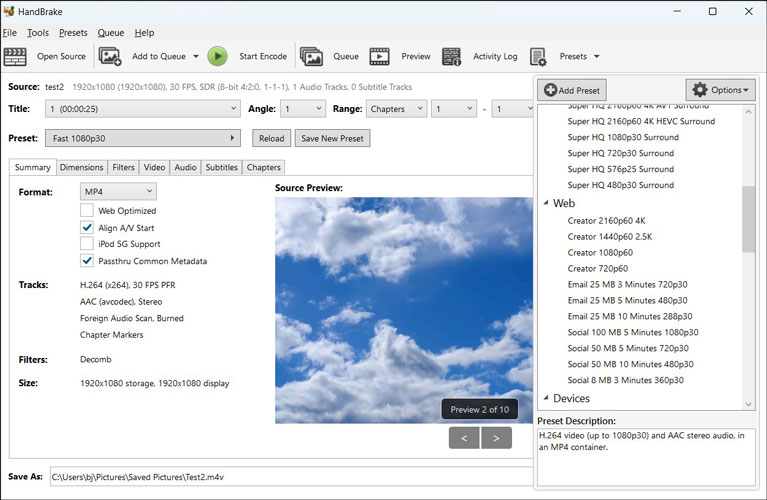This screenshot has height=500, width=767.
Task: Click the source preview clouds image
Action: [x=404, y=310]
